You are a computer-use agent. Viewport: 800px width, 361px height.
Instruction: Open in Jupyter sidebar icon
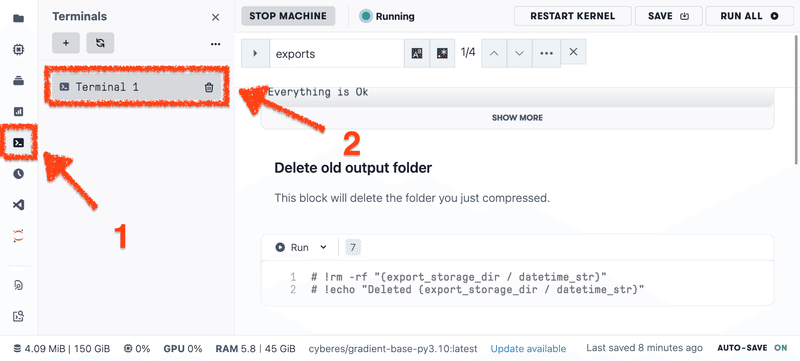point(19,236)
